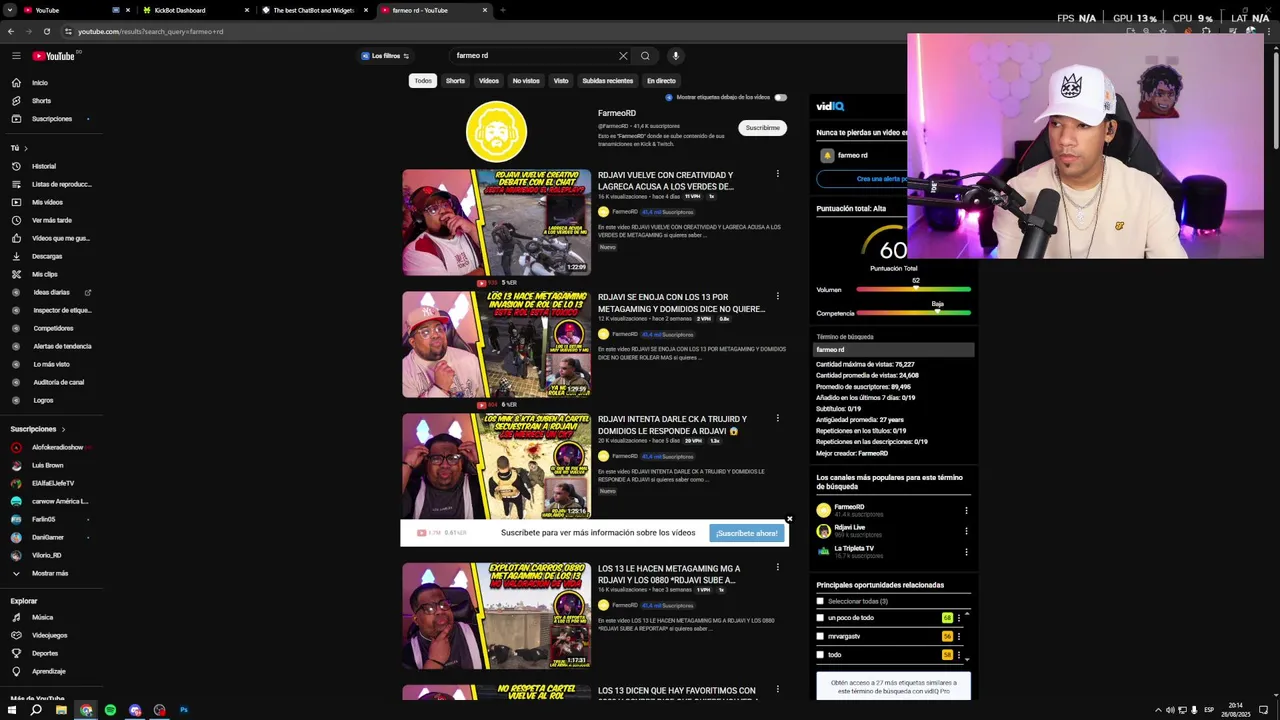This screenshot has height=720, width=1280.
Task: Select the No vistos filter chip
Action: tap(526, 81)
